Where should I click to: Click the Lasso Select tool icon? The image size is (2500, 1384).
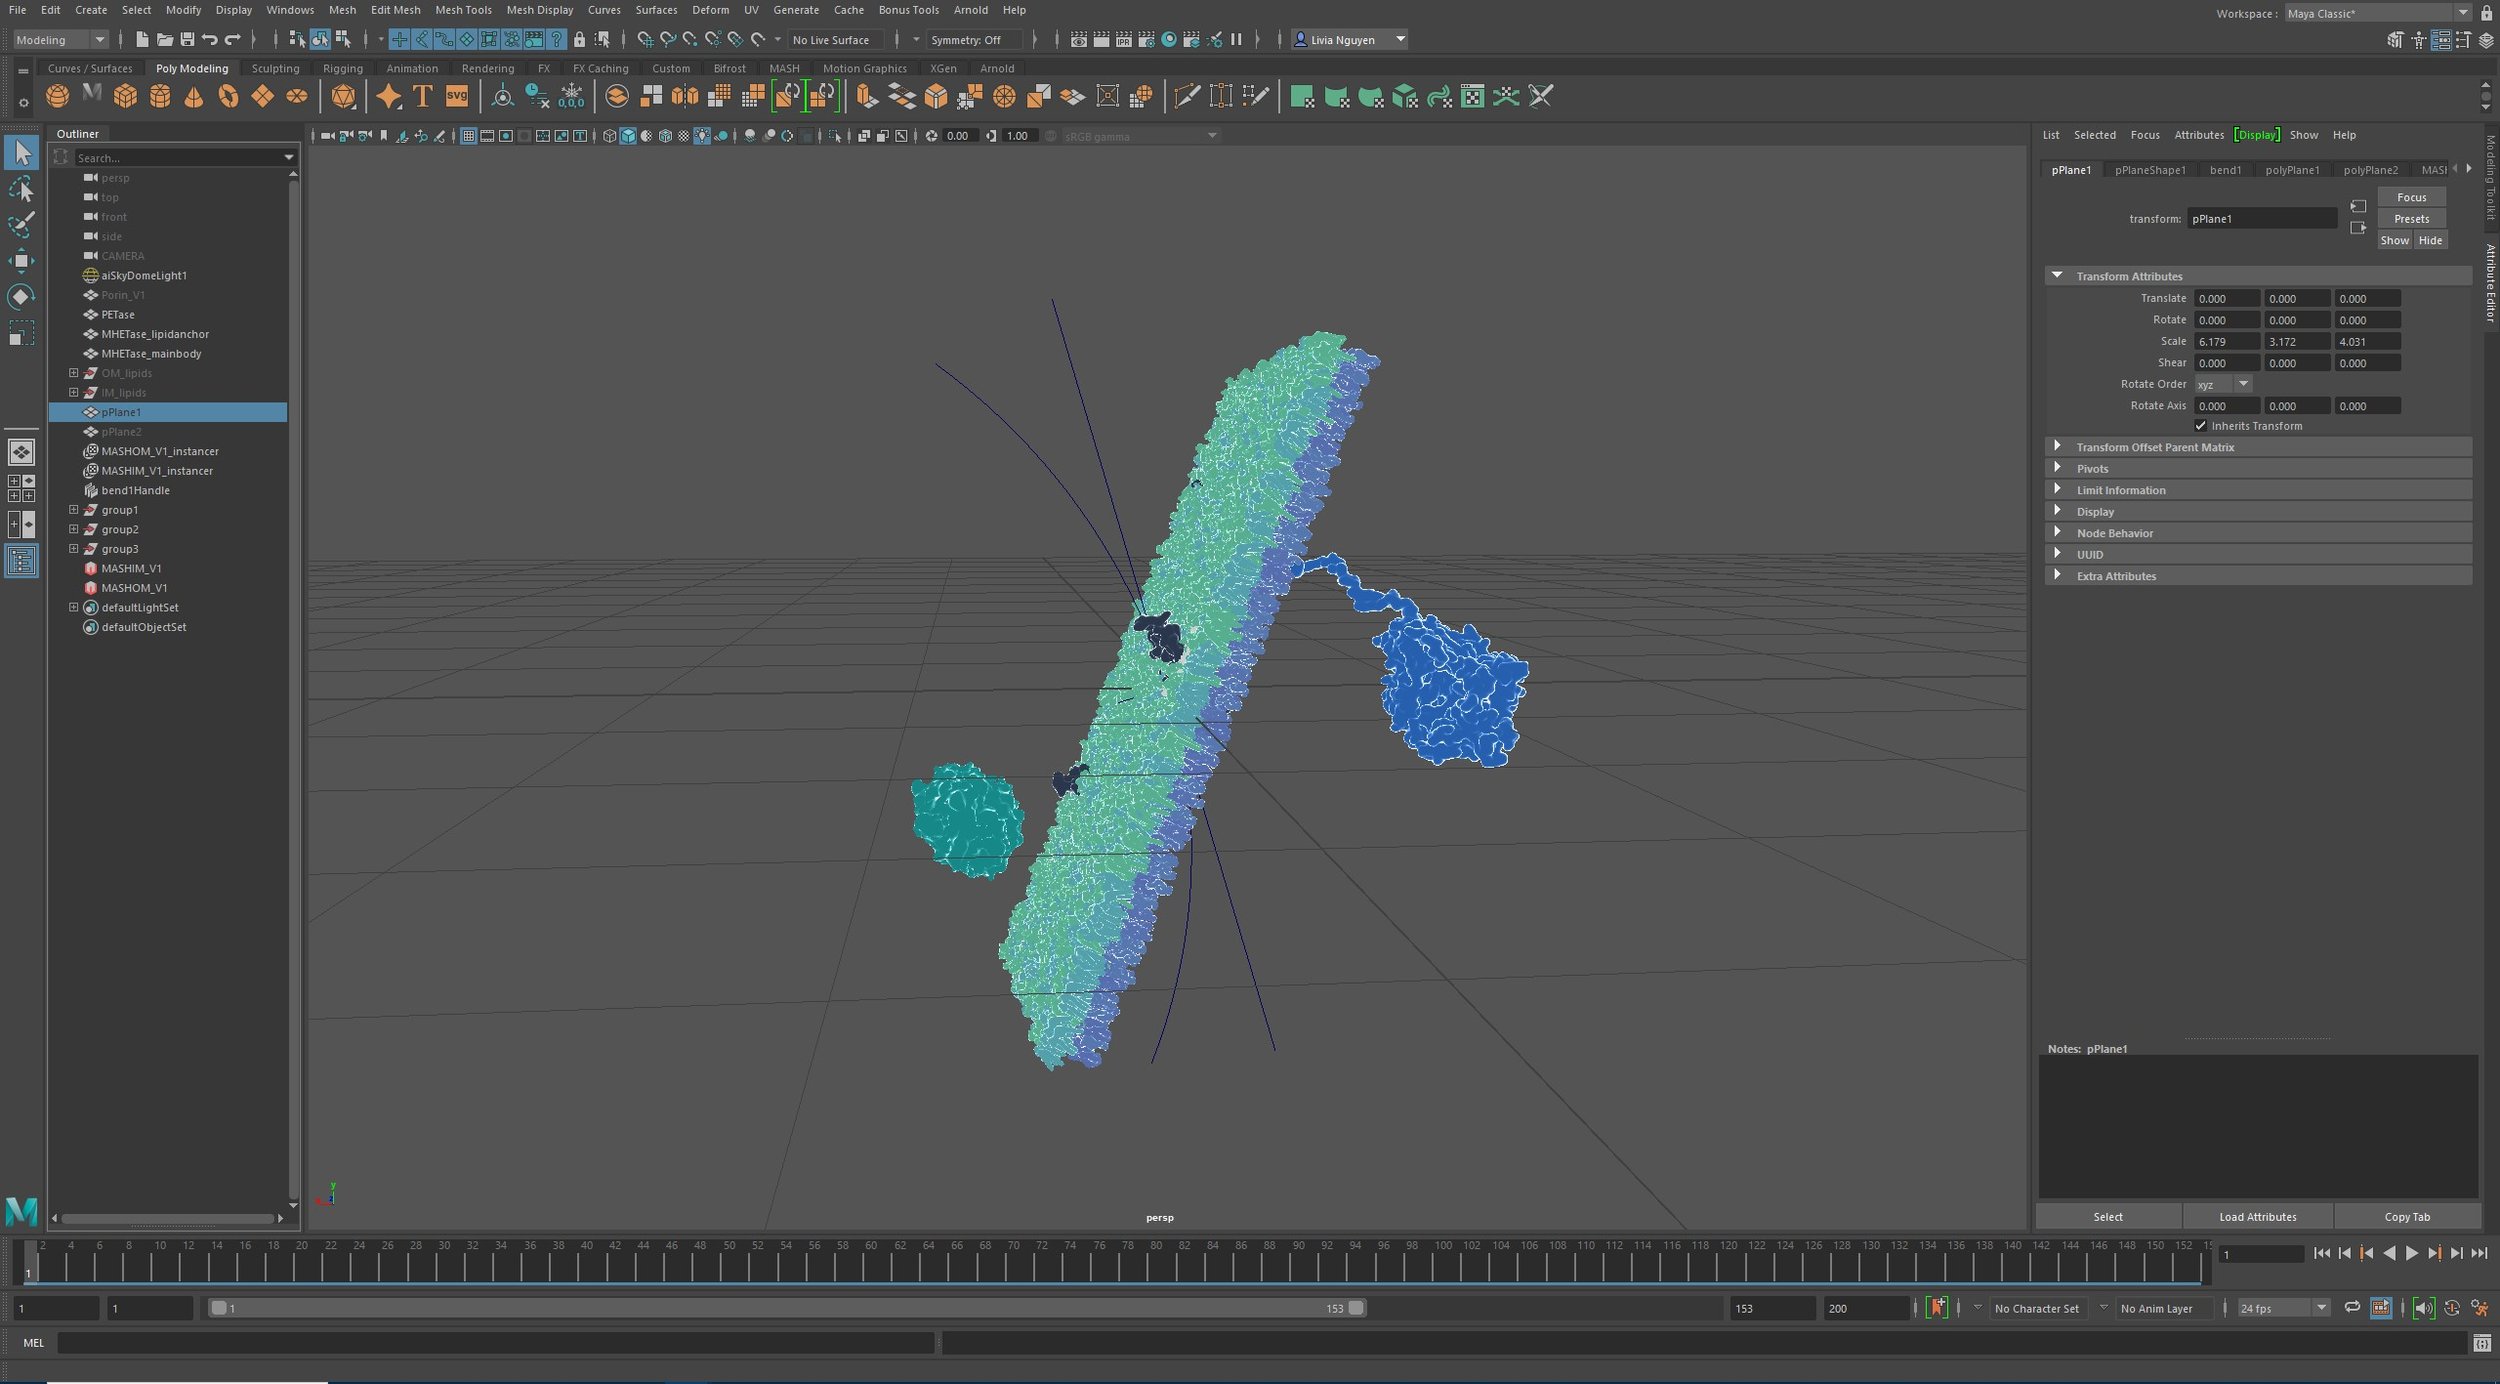[x=20, y=189]
